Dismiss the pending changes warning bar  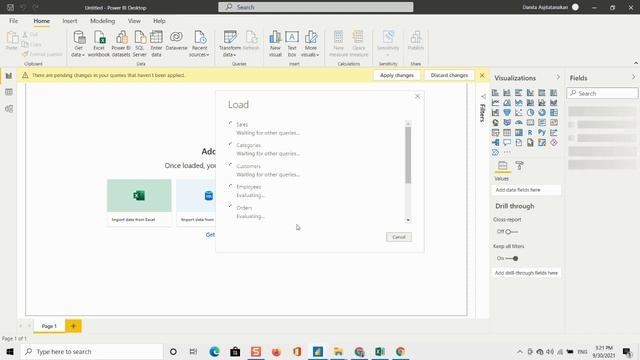click(x=482, y=76)
